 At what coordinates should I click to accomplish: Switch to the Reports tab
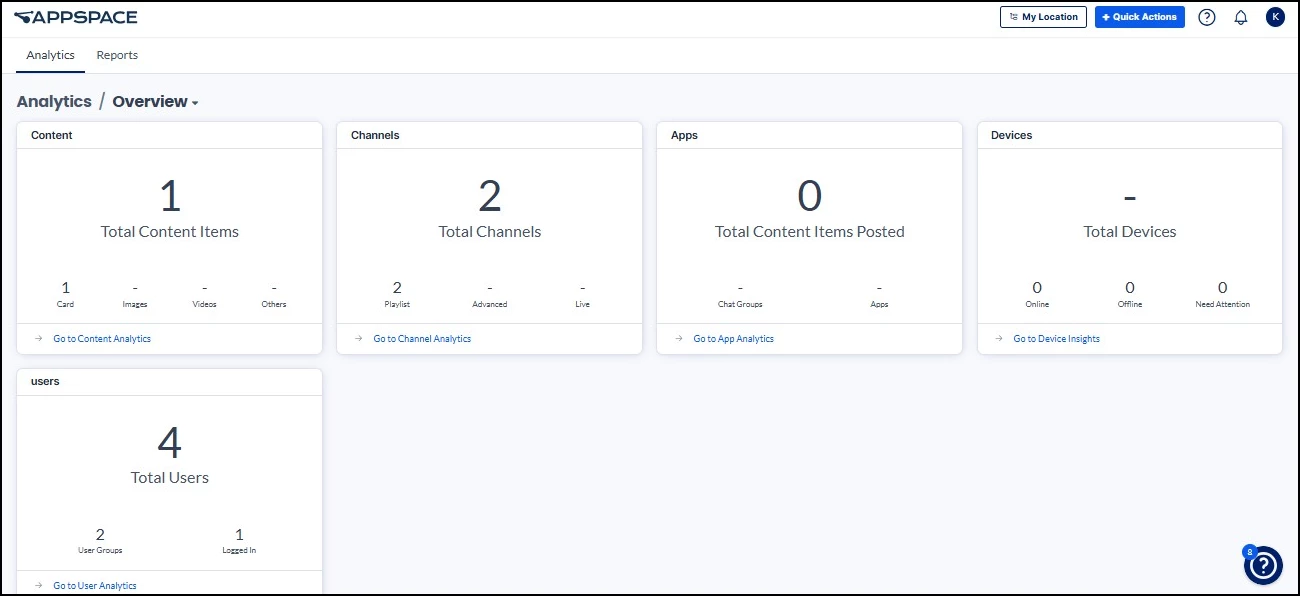(117, 56)
